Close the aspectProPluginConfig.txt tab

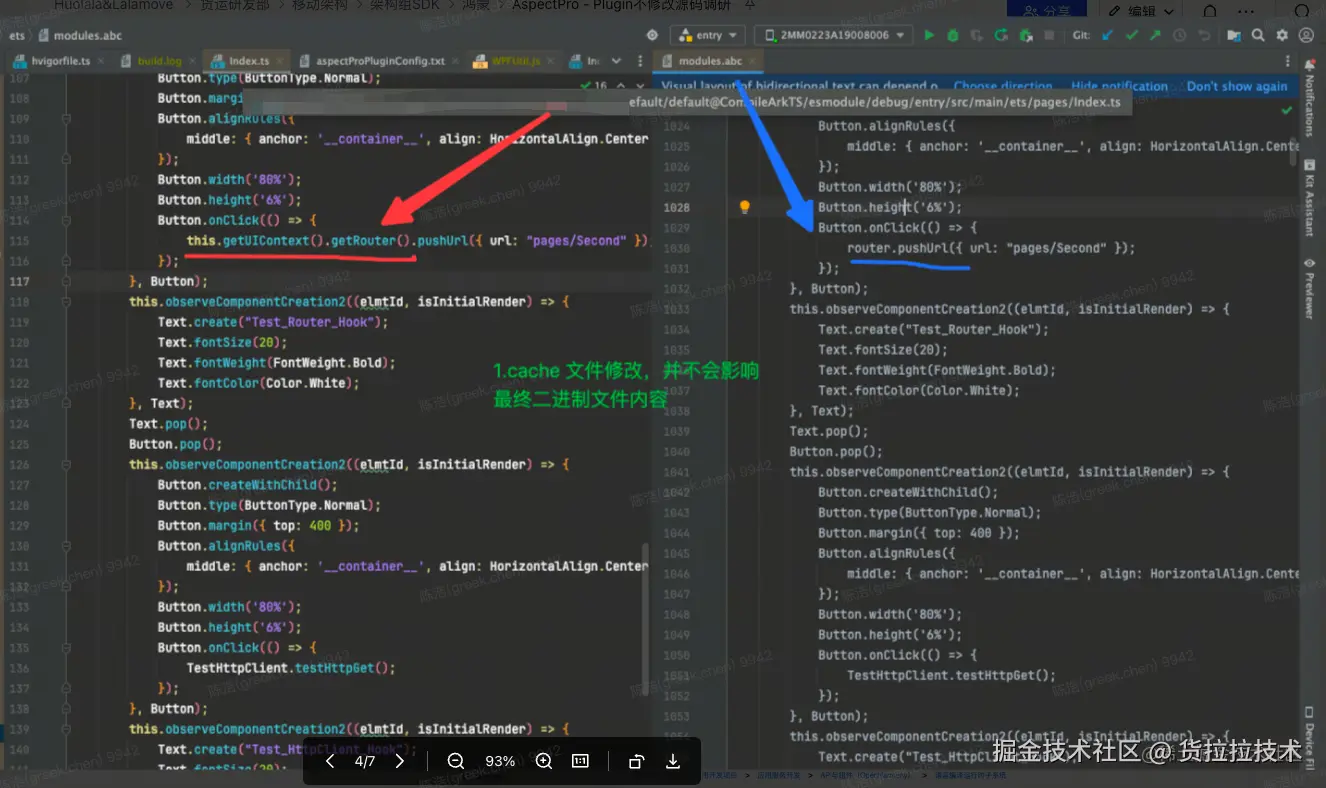click(x=455, y=61)
